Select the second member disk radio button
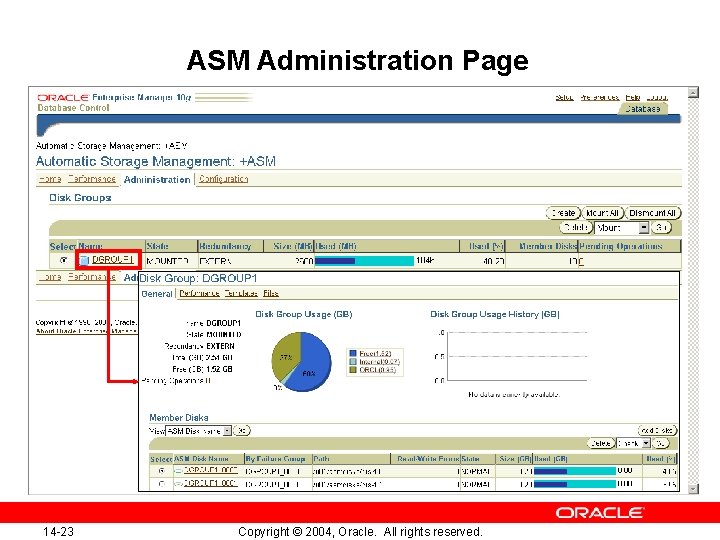The width and height of the screenshot is (720, 540). point(161,484)
